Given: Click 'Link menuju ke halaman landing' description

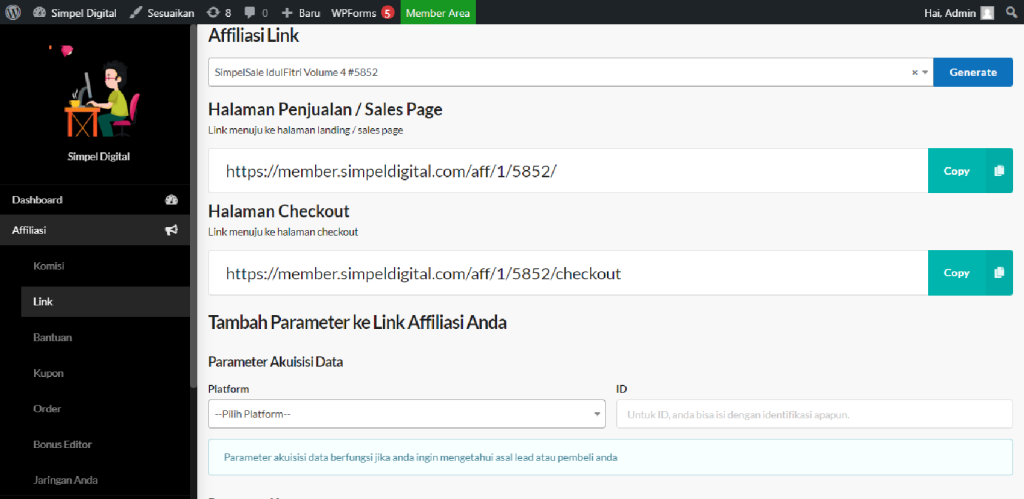Looking at the screenshot, I should point(306,130).
